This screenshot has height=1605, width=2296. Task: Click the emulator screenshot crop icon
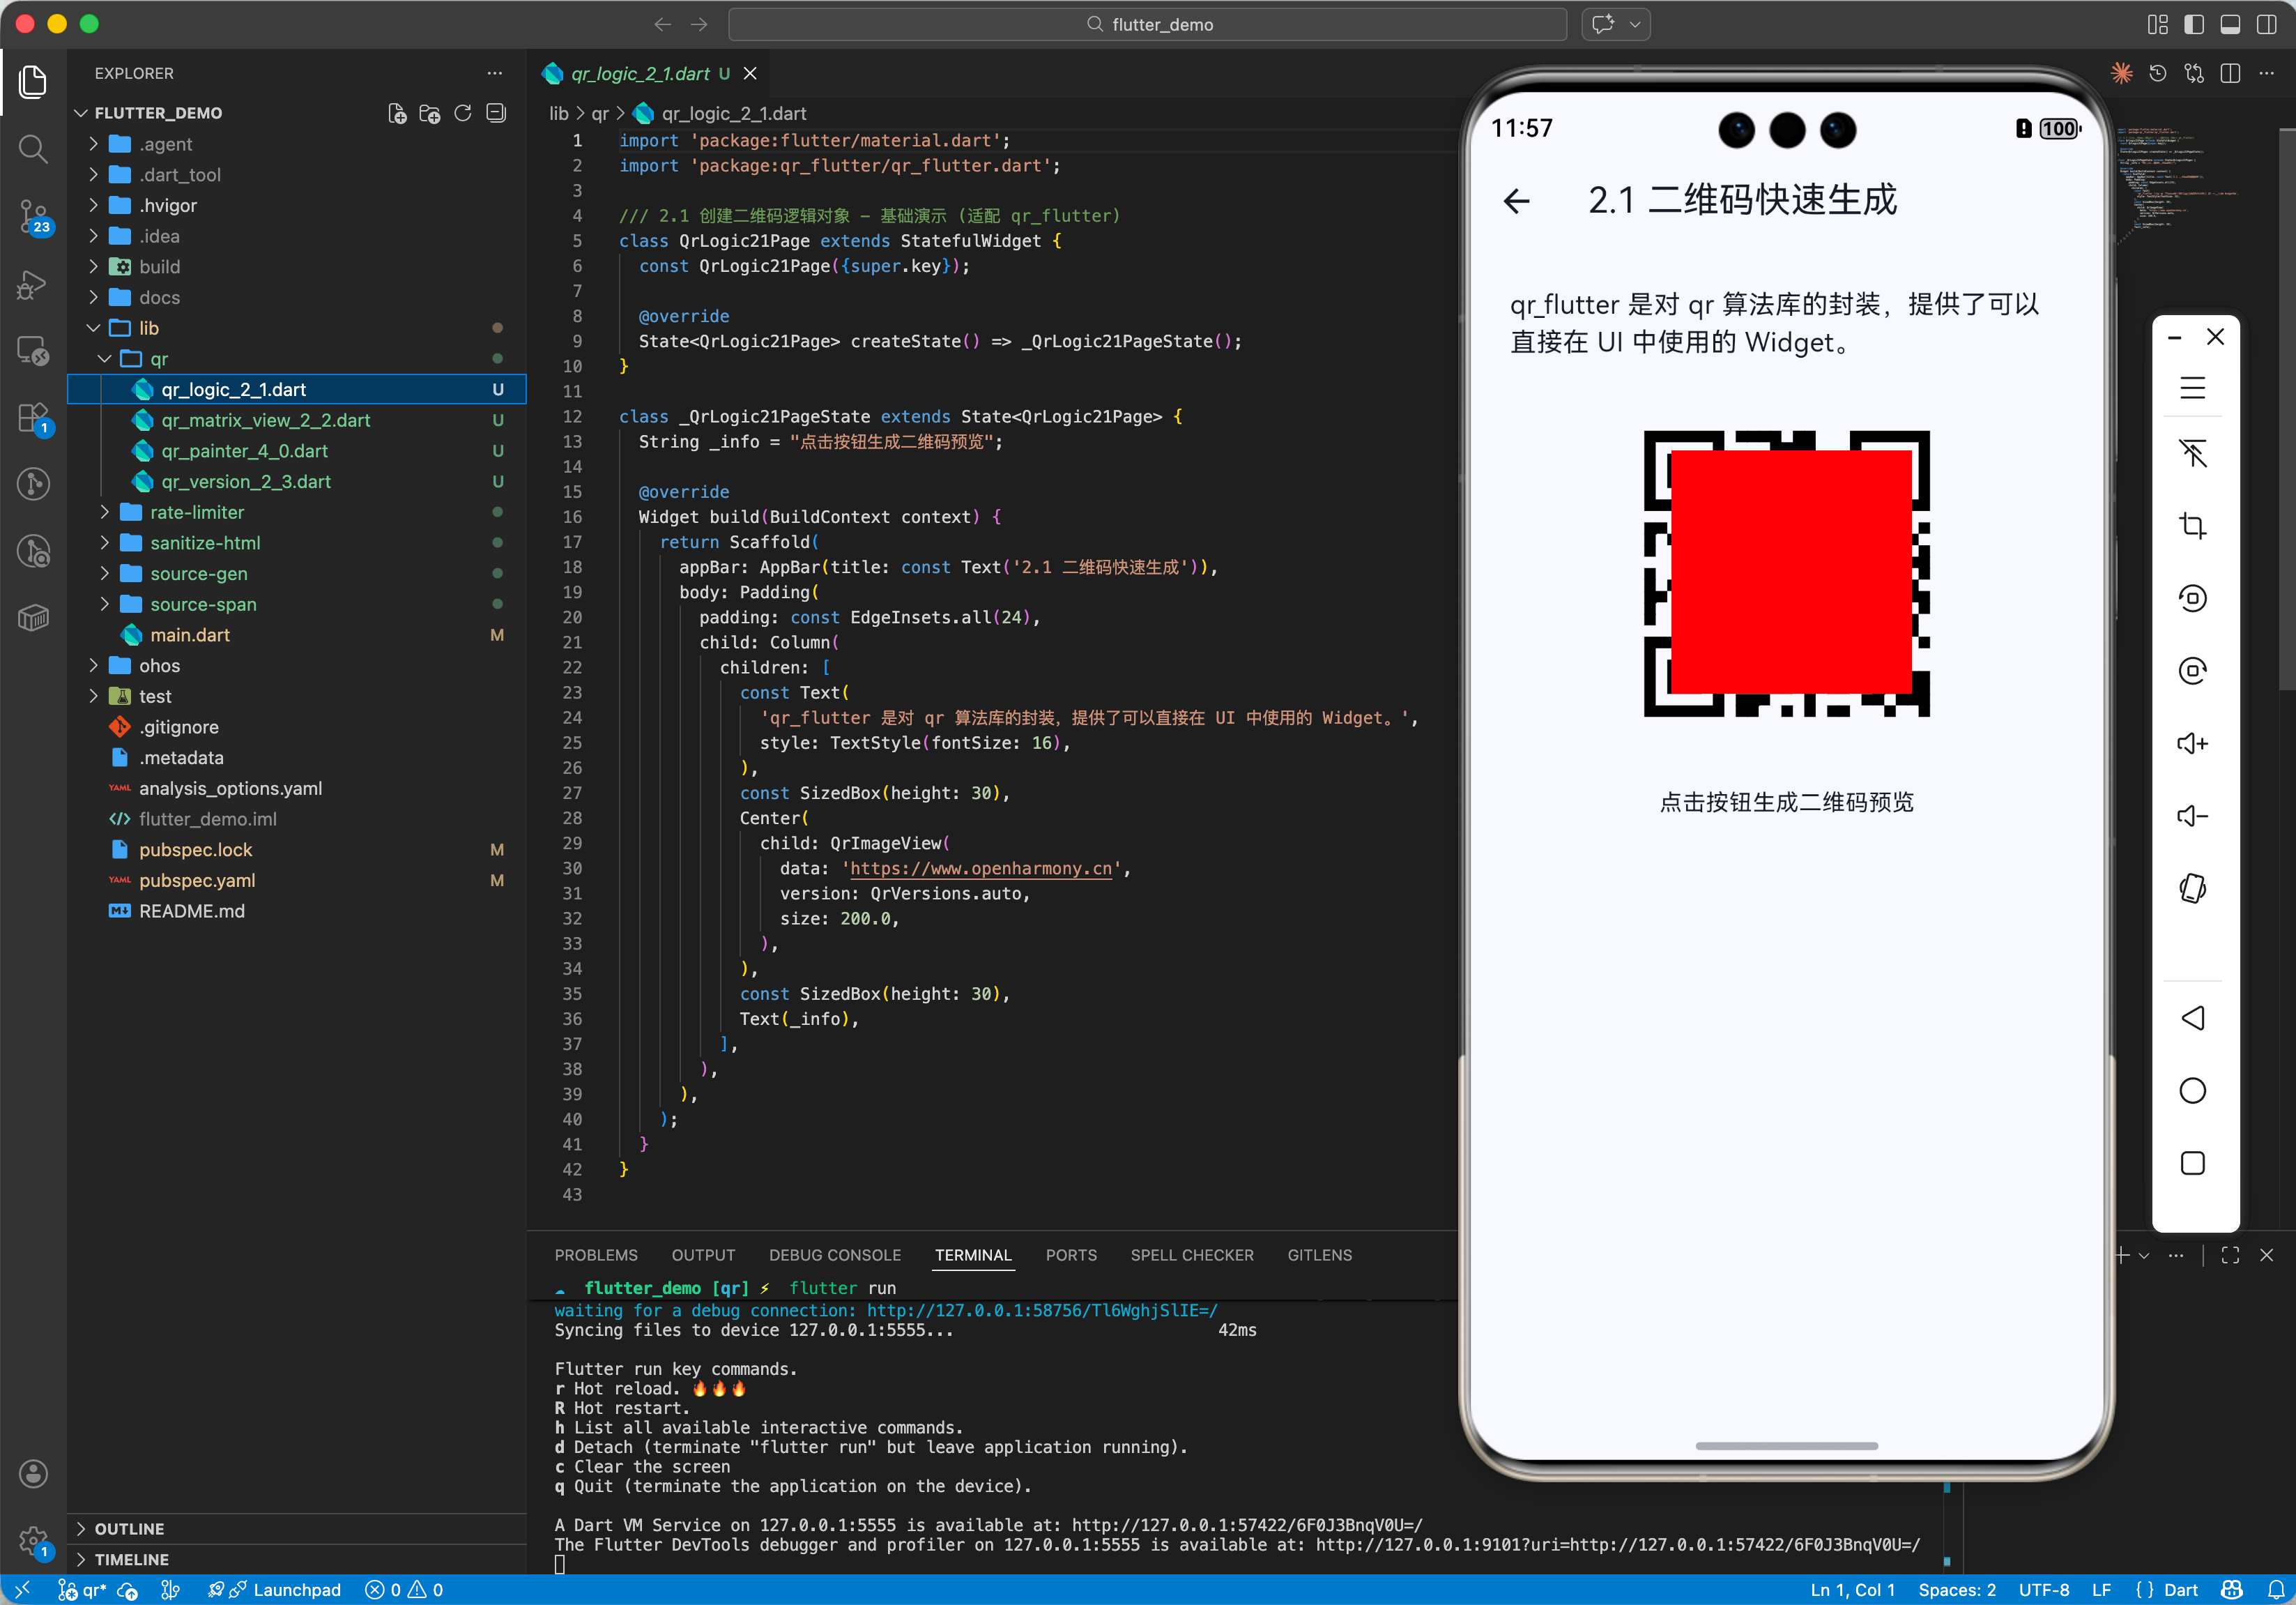click(x=2192, y=525)
